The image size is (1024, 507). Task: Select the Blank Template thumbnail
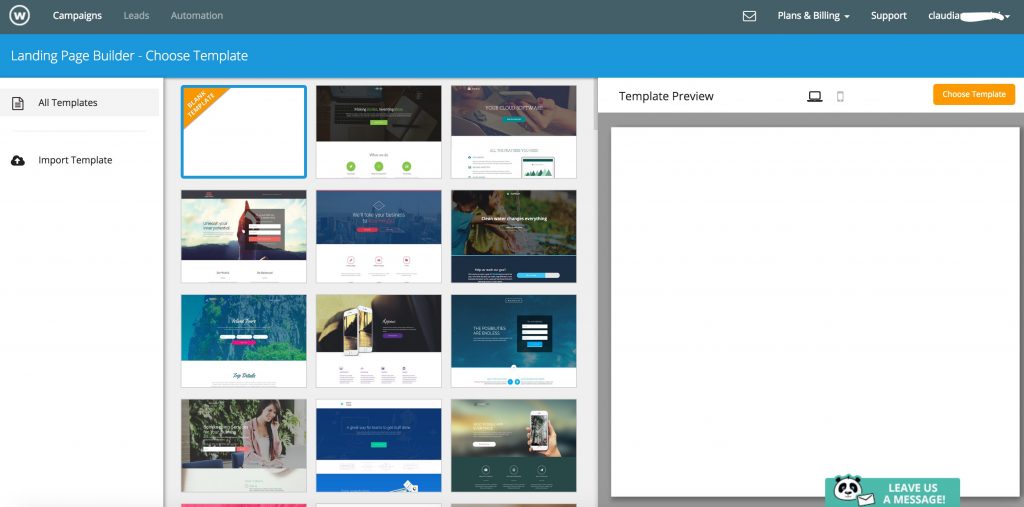(243, 131)
